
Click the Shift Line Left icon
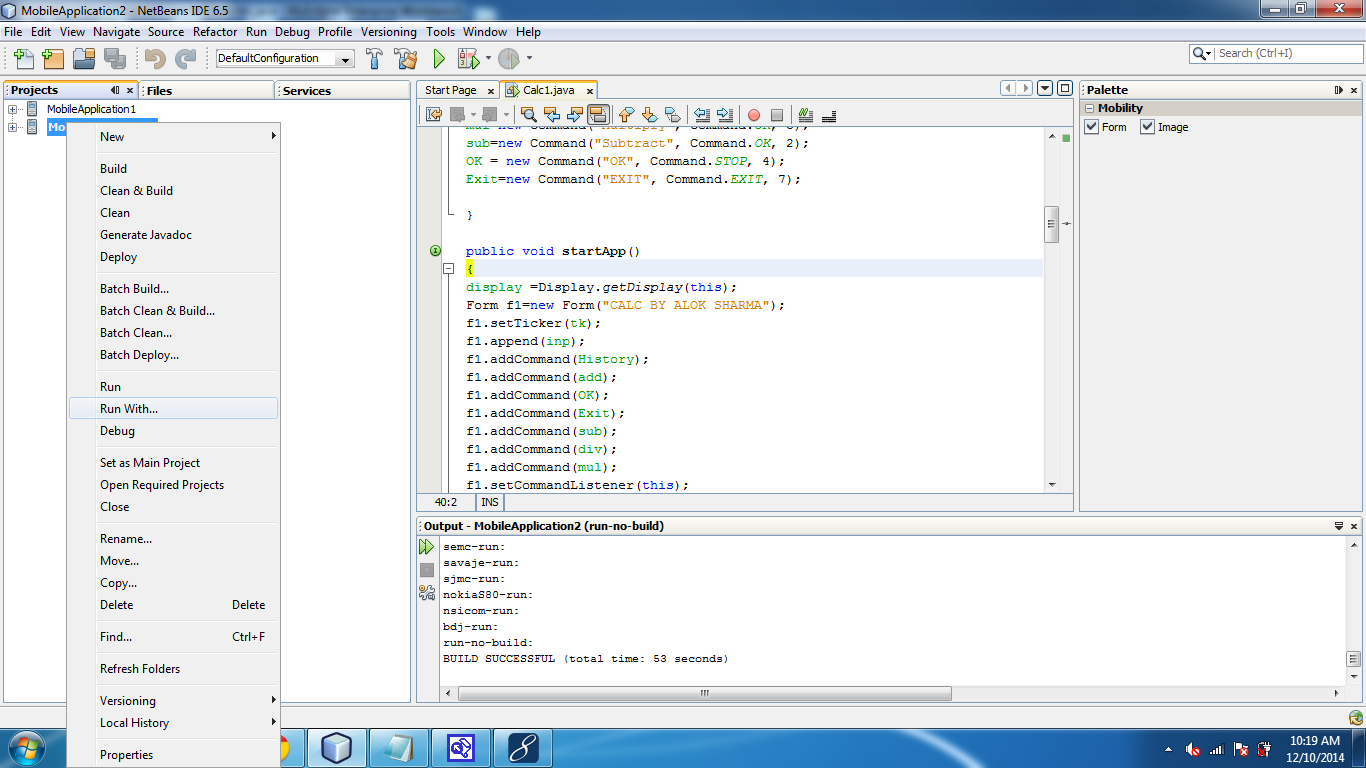pos(702,115)
